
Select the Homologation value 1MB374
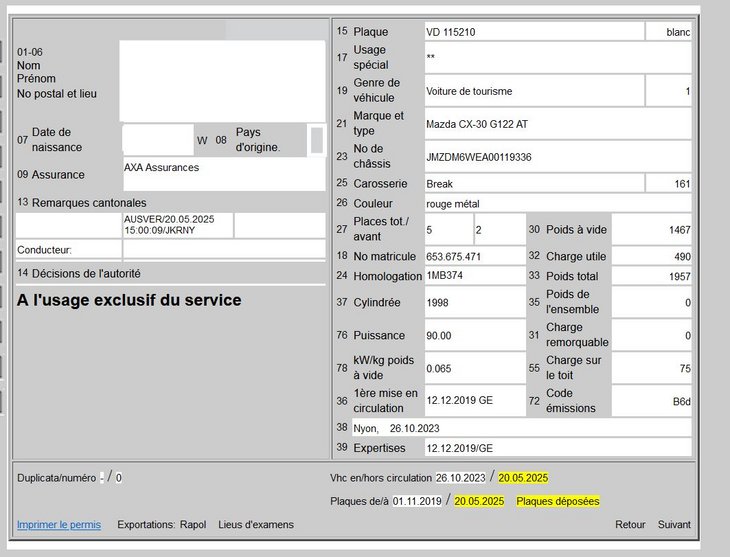tap(472, 276)
